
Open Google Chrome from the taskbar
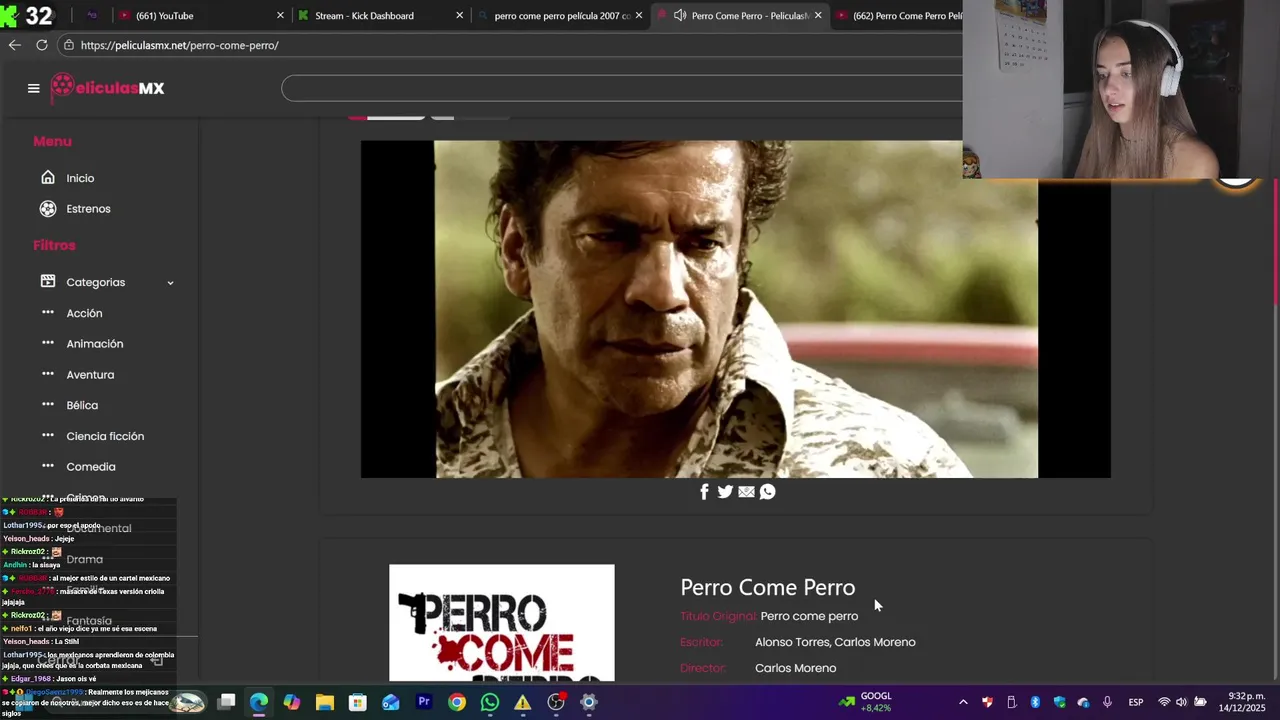457,702
